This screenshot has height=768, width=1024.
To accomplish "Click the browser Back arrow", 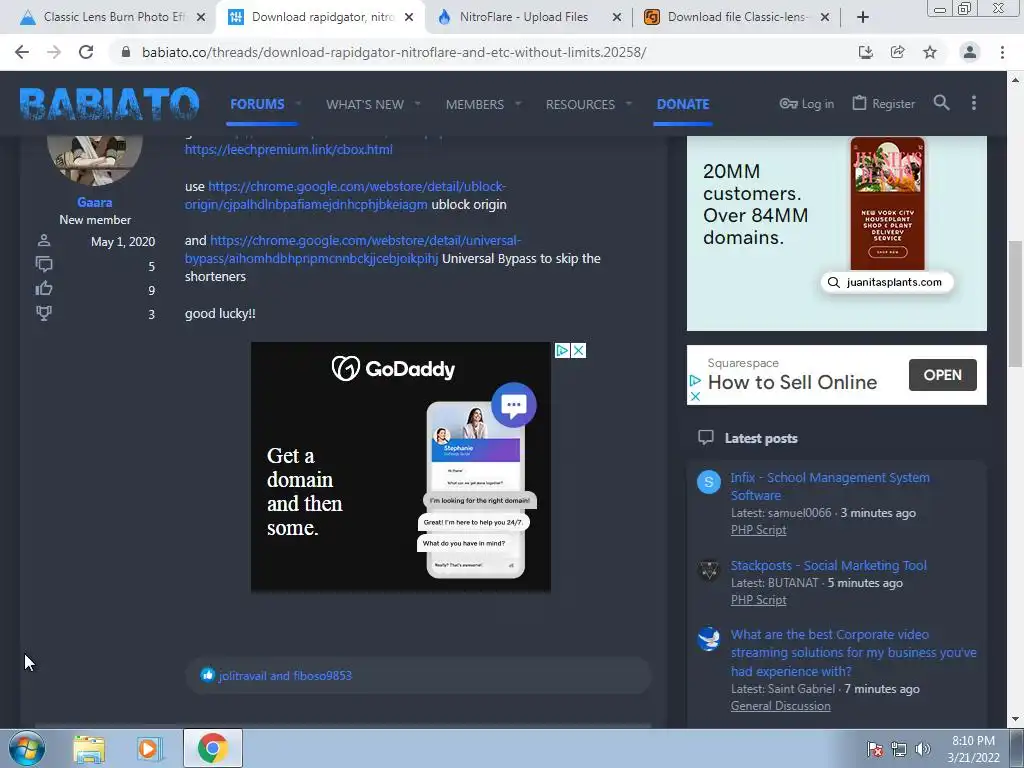I will [22, 52].
